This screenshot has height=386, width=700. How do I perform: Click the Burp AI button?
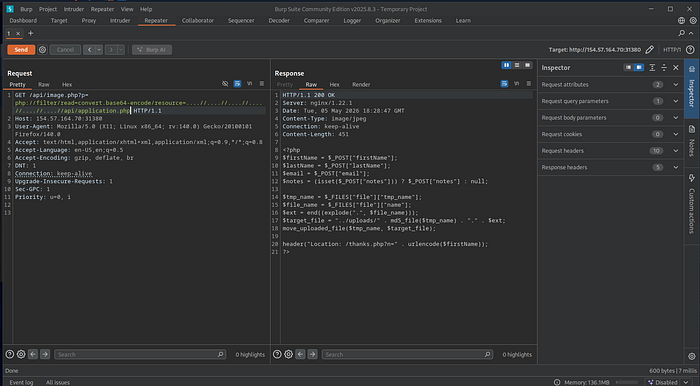152,50
